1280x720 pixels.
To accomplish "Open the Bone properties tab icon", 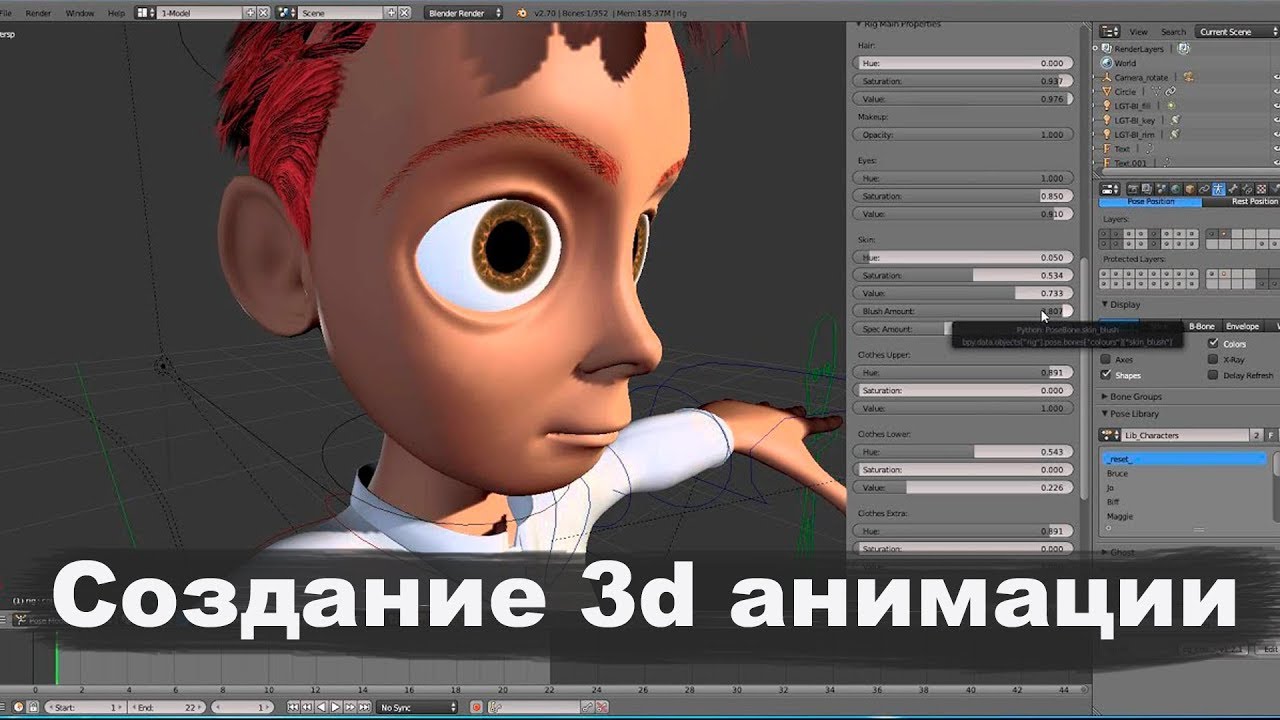I will pos(1233,189).
